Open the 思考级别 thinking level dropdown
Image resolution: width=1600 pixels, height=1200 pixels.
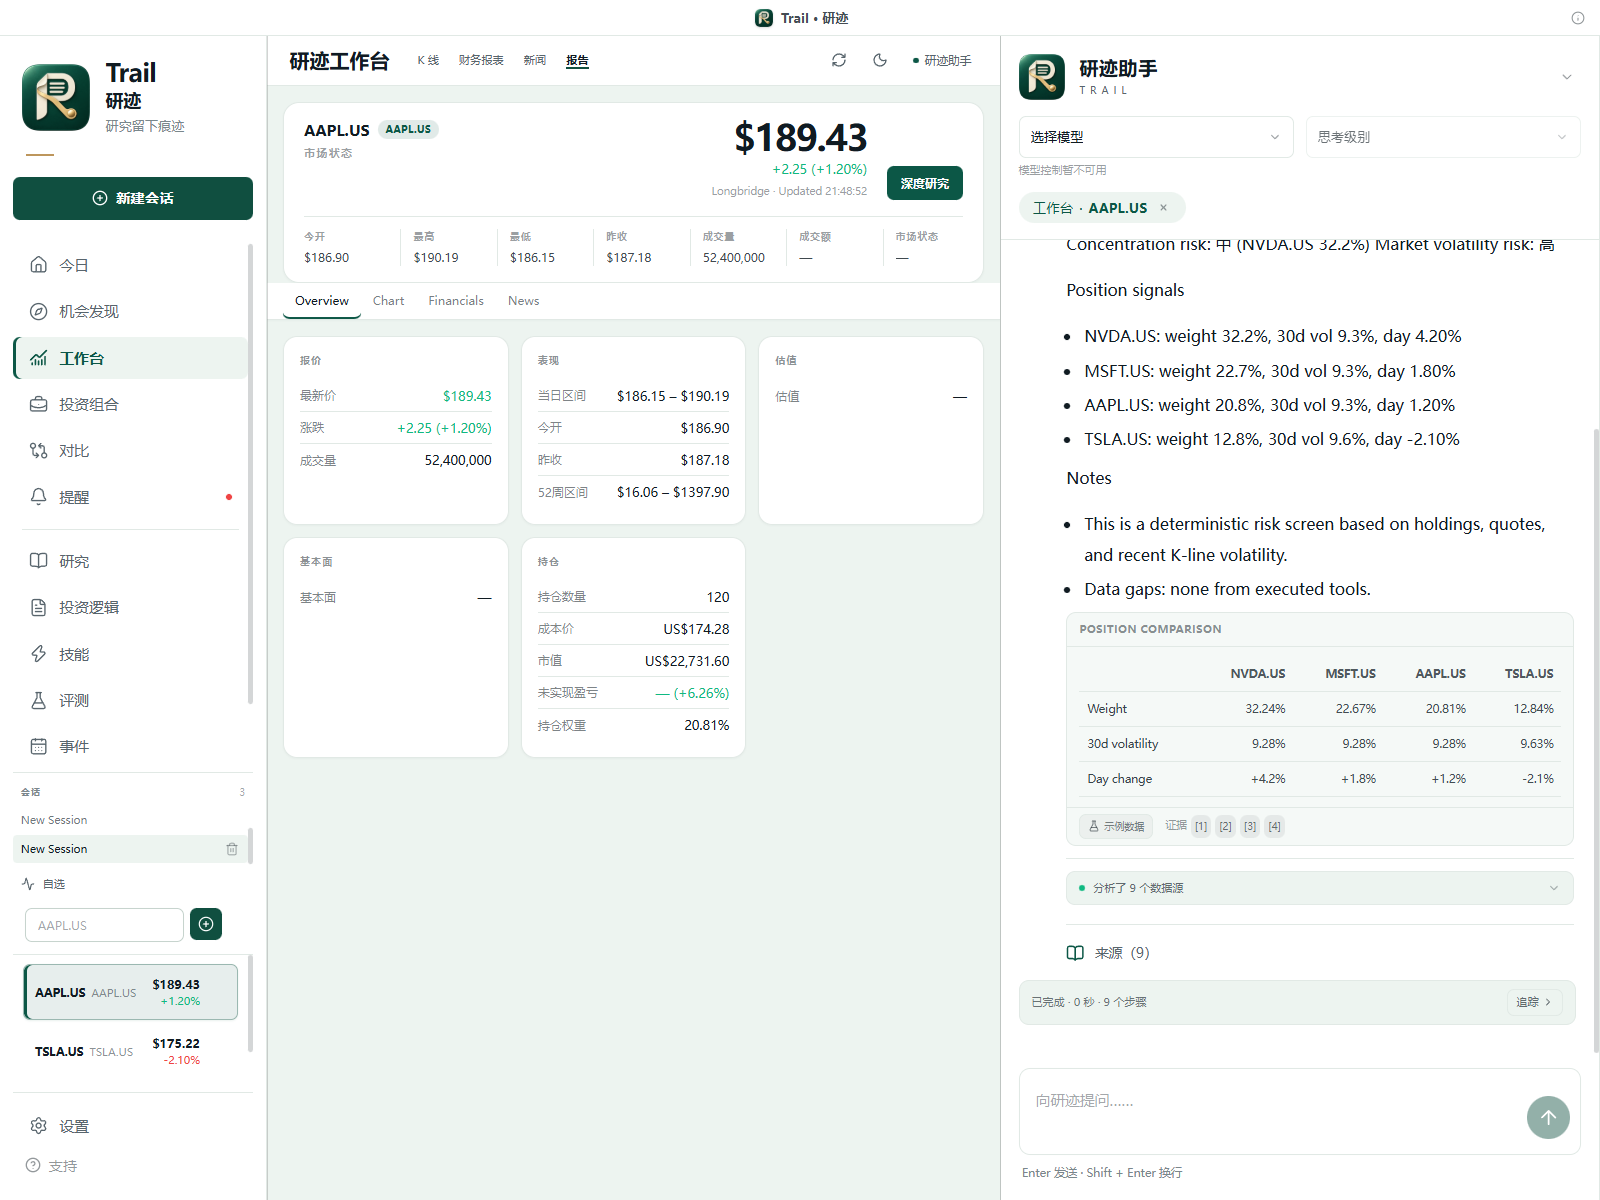coord(1443,137)
